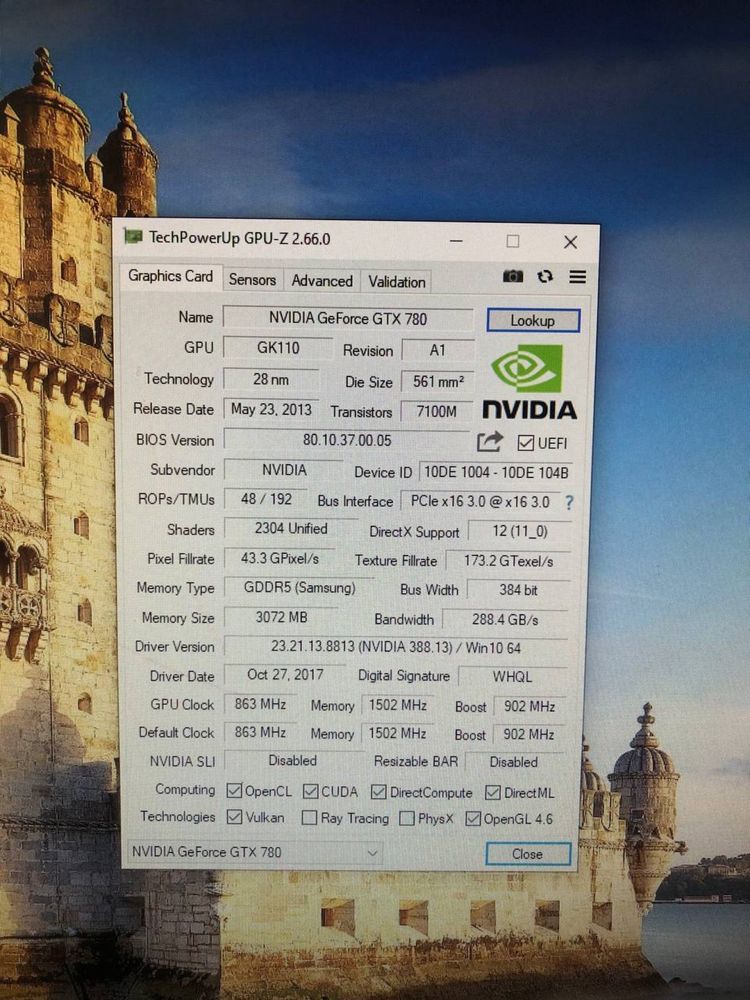Open the GPU selection dropdown
The width and height of the screenshot is (750, 1000).
(254, 852)
